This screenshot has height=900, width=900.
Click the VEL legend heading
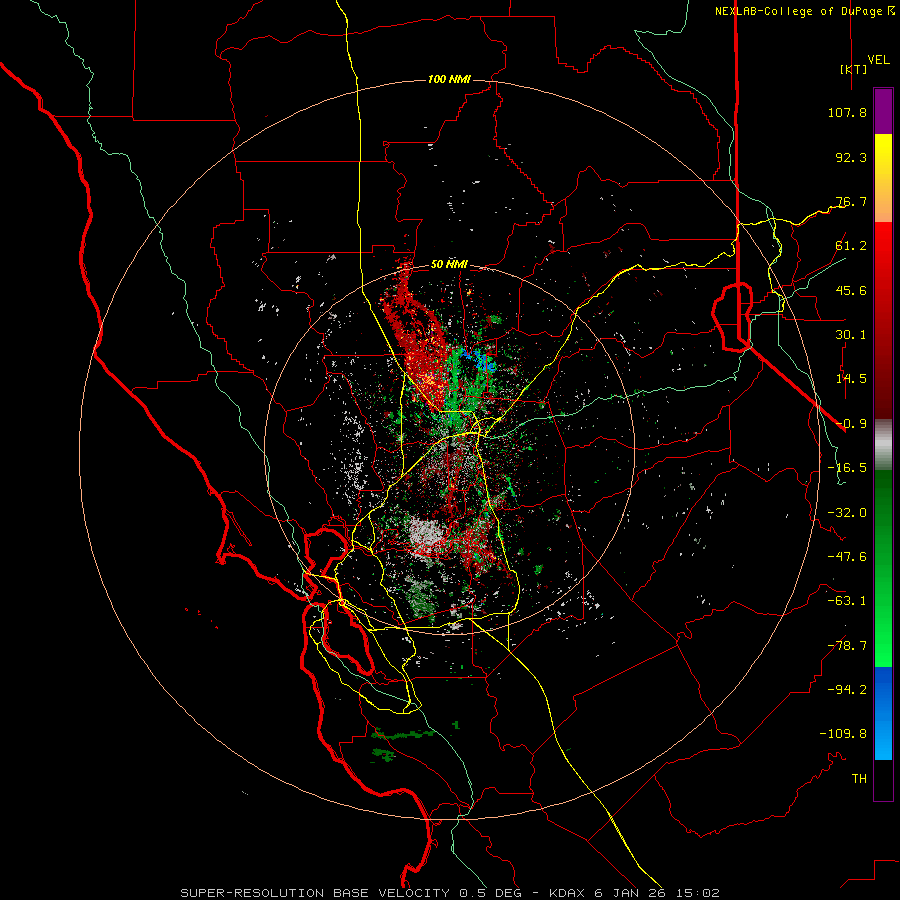[x=878, y=59]
